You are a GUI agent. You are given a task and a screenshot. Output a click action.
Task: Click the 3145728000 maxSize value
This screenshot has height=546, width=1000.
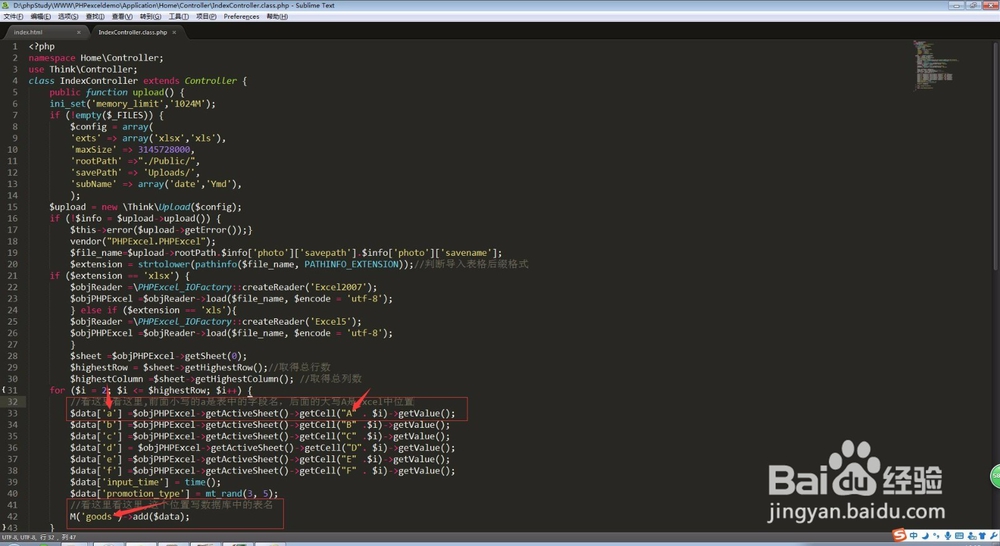click(x=165, y=150)
